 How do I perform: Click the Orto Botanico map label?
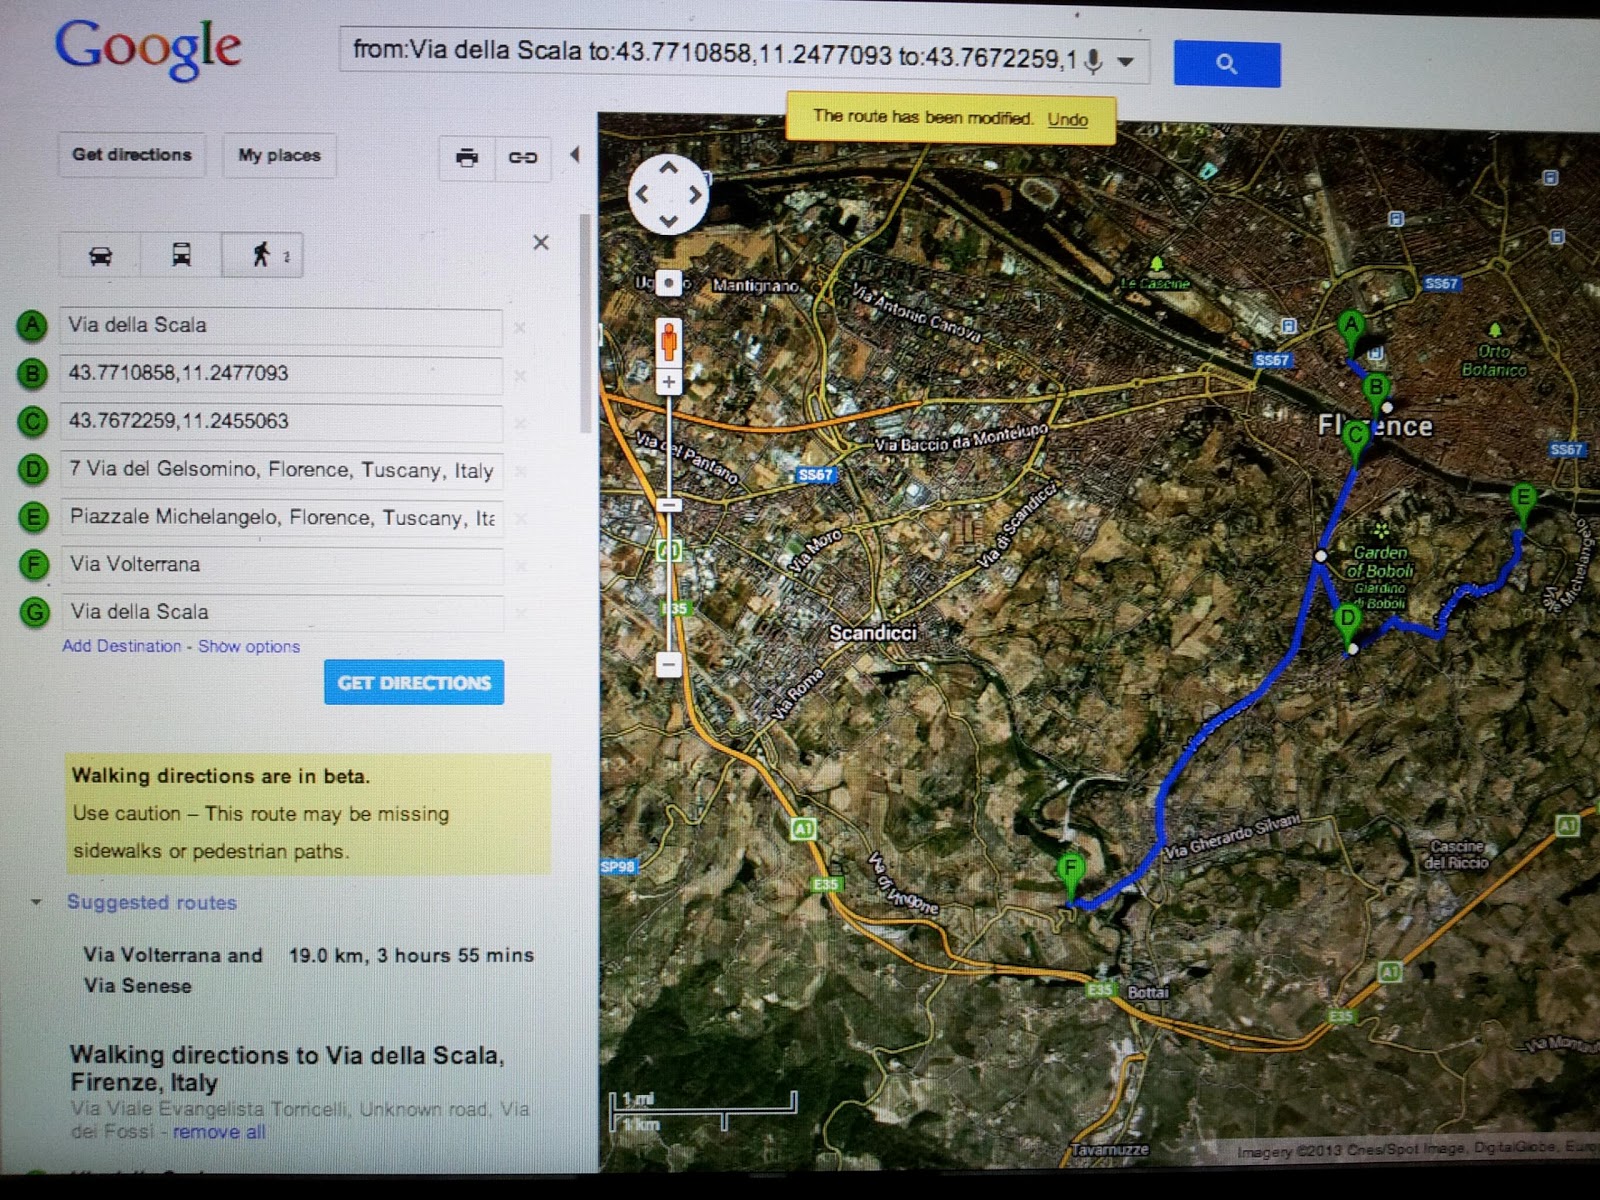pos(1494,360)
